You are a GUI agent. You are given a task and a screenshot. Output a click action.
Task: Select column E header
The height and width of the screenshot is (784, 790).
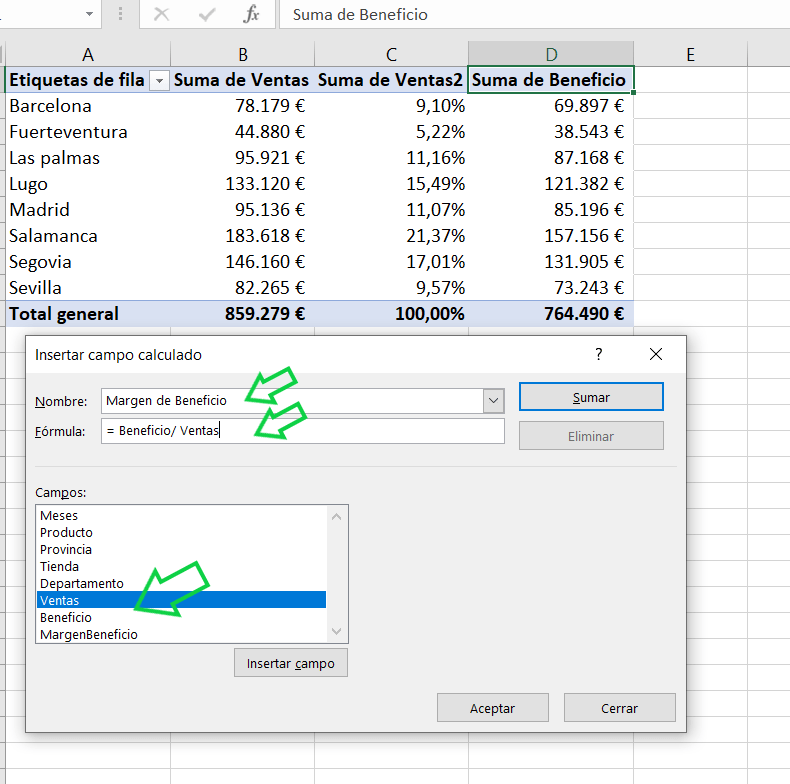point(690,54)
